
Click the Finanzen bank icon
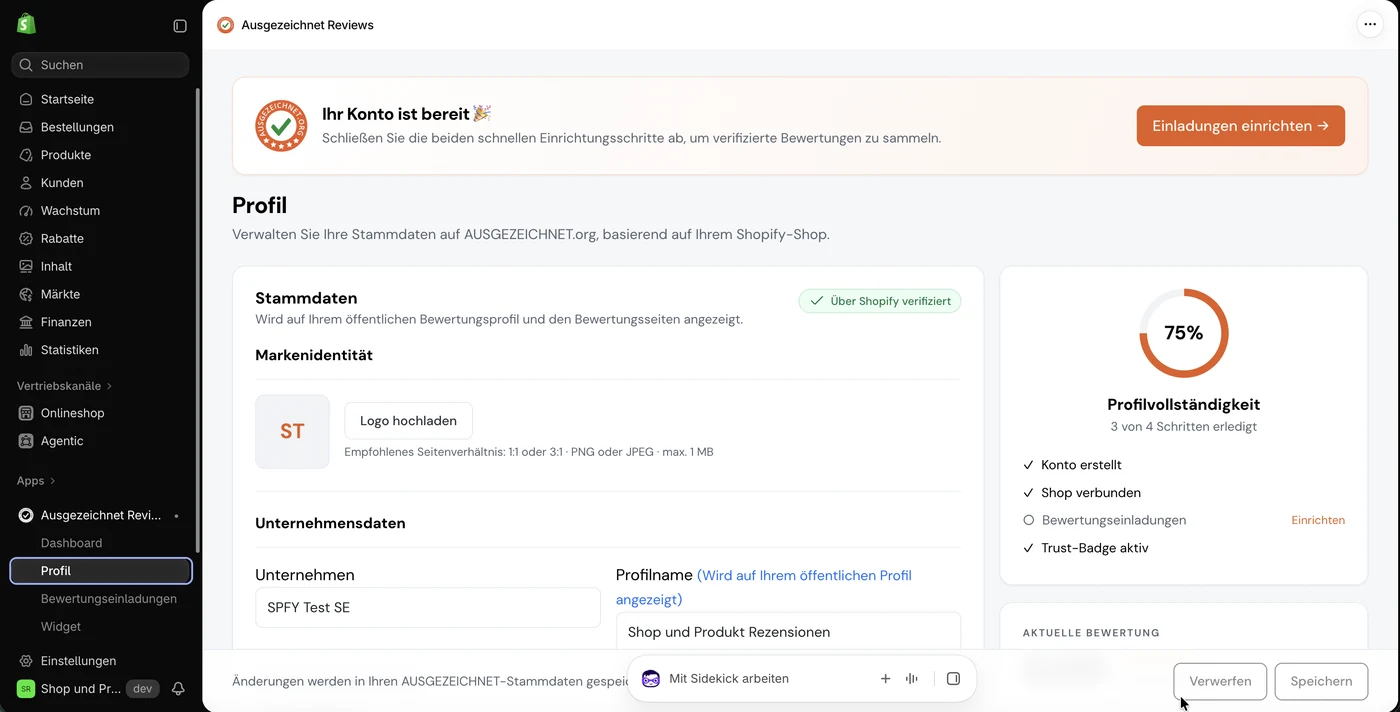[26, 323]
